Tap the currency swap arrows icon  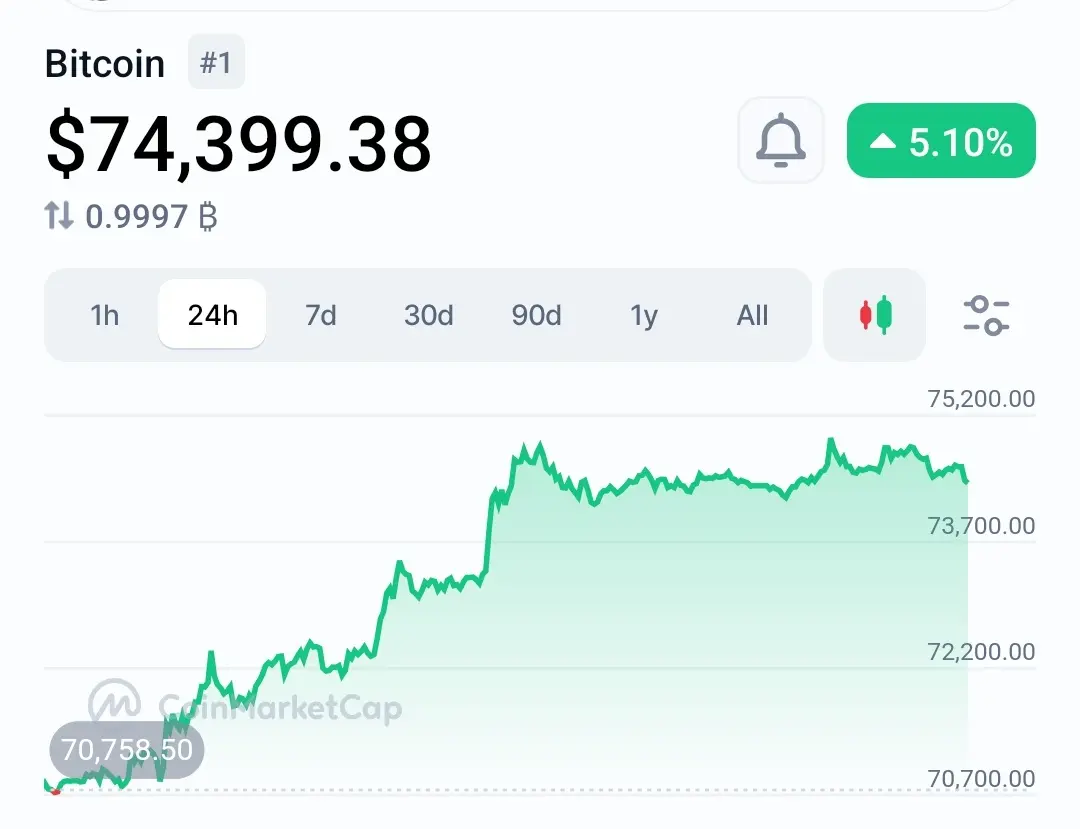tap(59, 216)
